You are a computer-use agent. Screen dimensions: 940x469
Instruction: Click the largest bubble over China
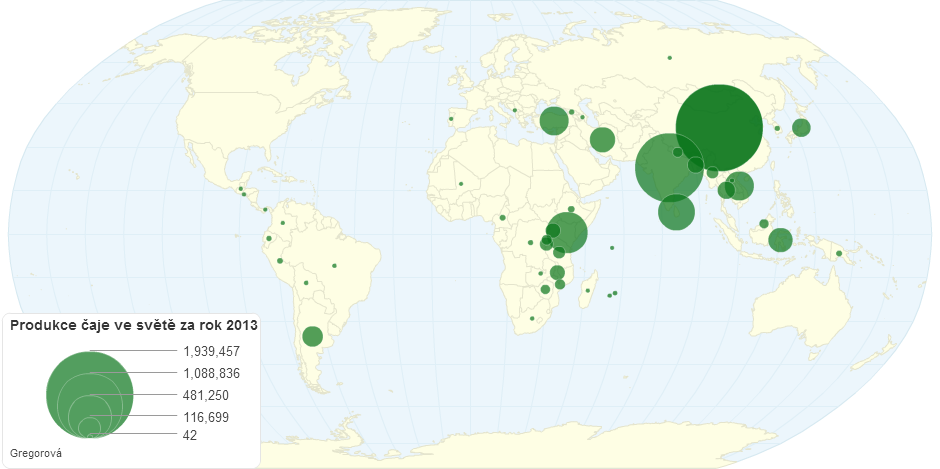coord(719,127)
